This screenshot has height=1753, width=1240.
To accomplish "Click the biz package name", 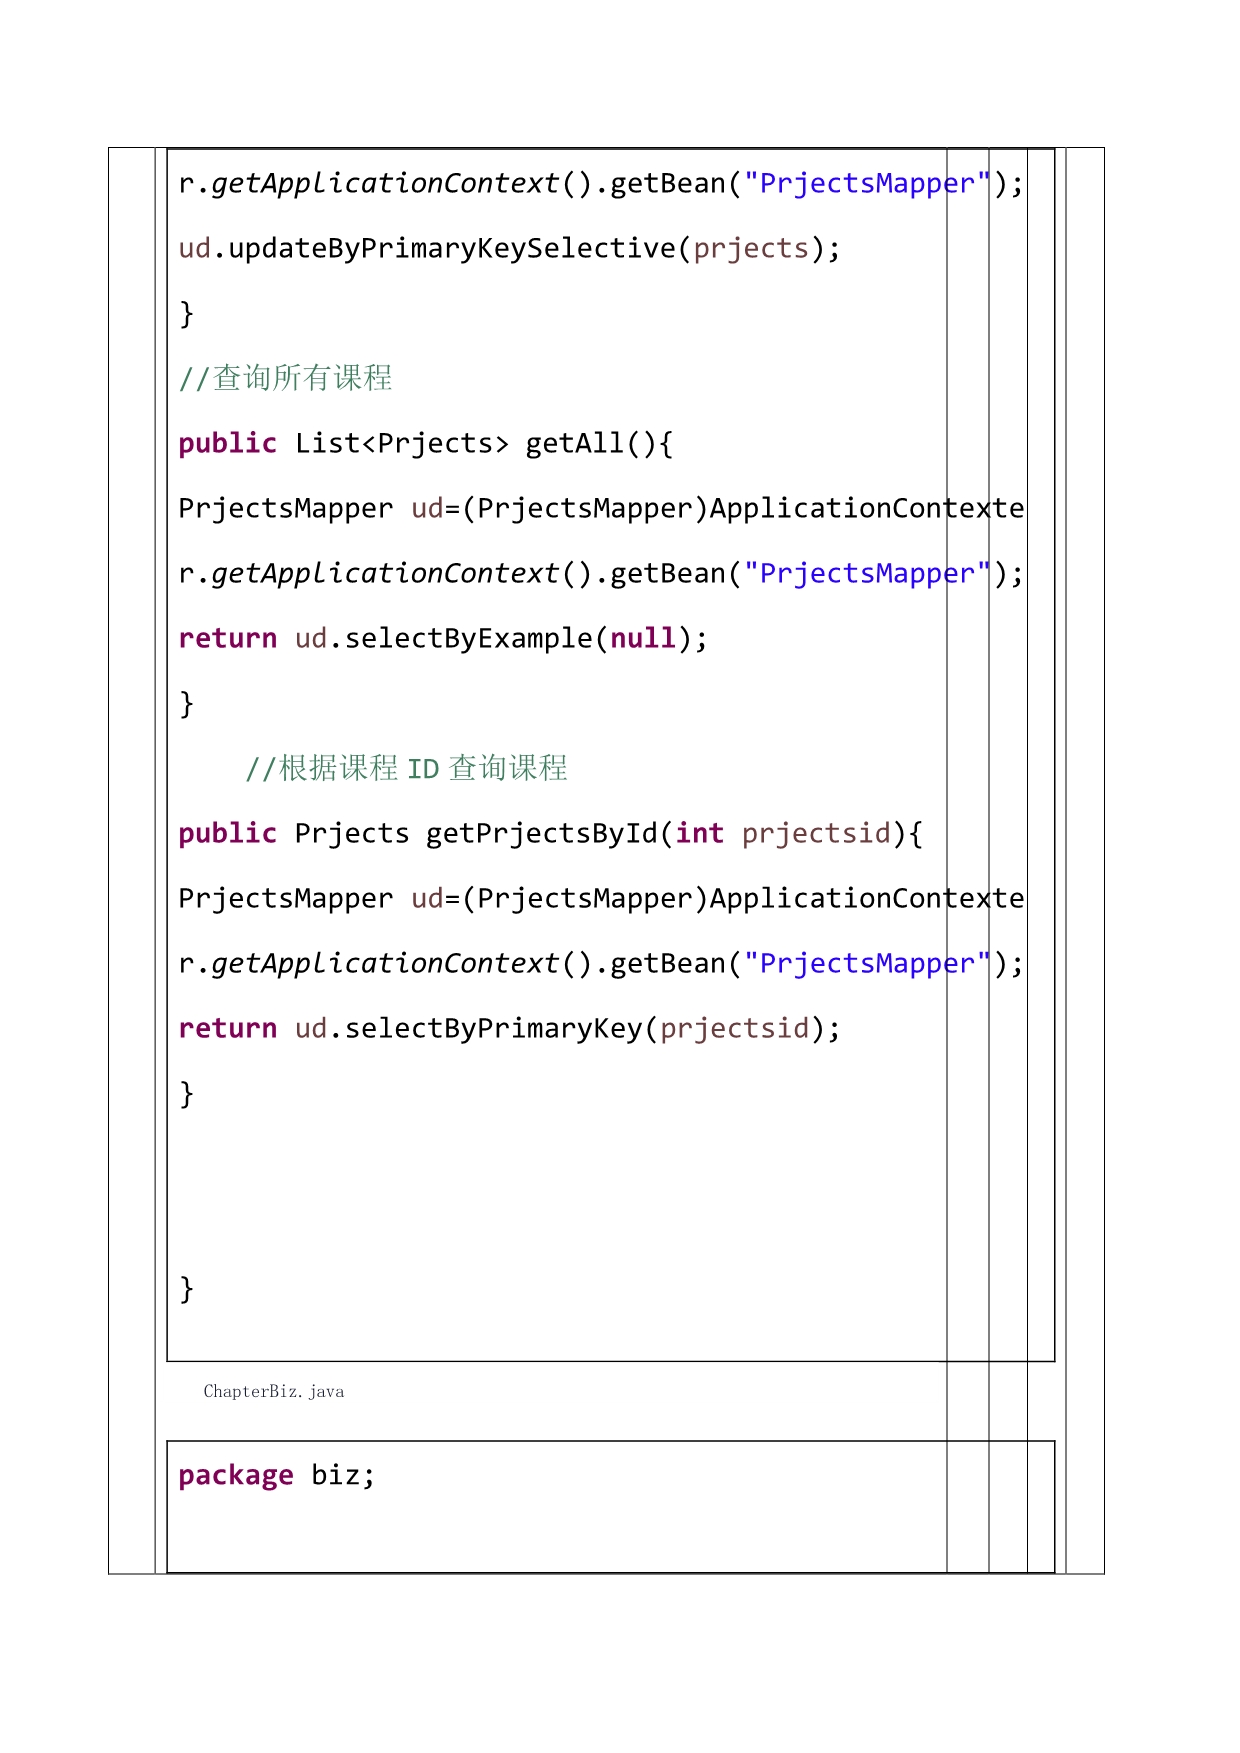I will click(x=341, y=1476).
